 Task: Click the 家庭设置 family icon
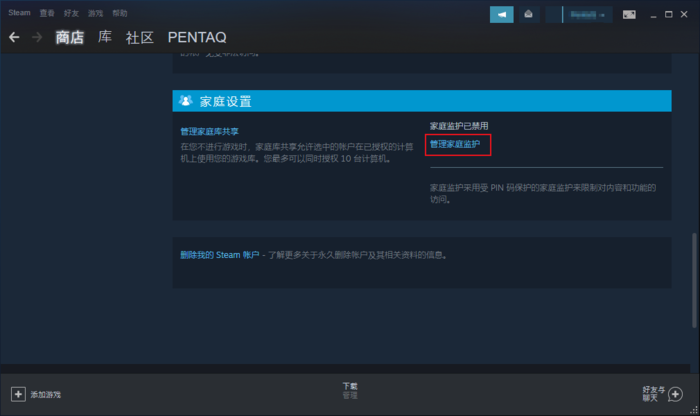coord(186,101)
